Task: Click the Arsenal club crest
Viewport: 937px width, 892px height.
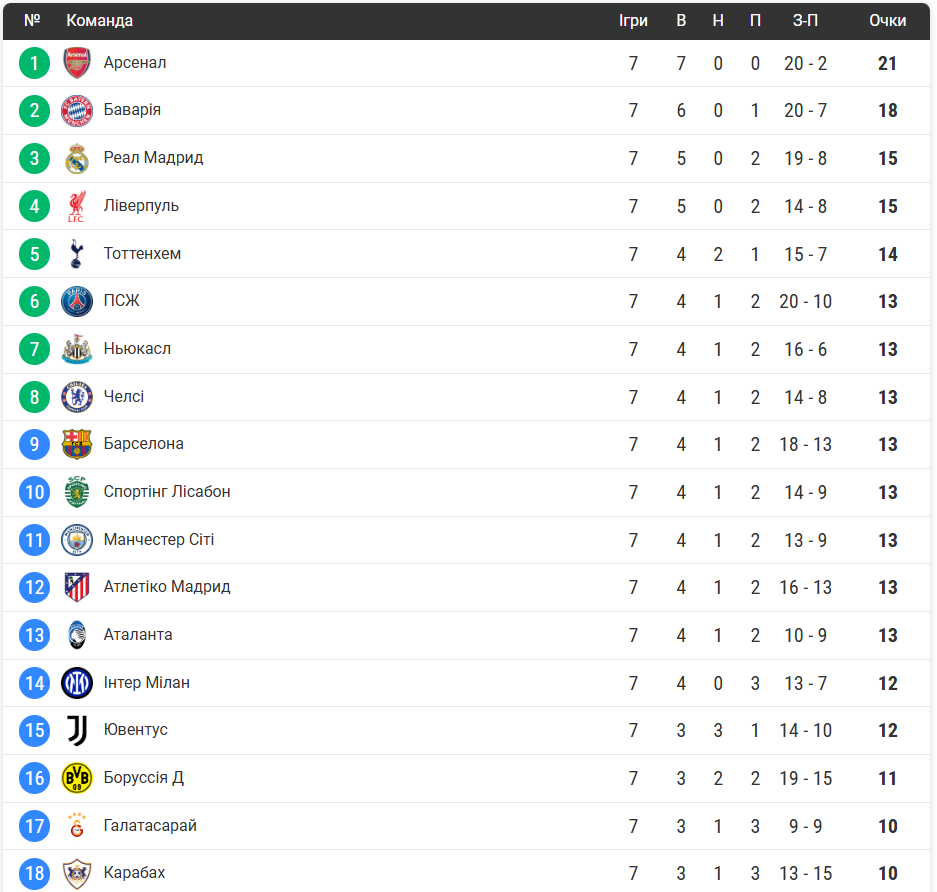Action: (x=77, y=63)
